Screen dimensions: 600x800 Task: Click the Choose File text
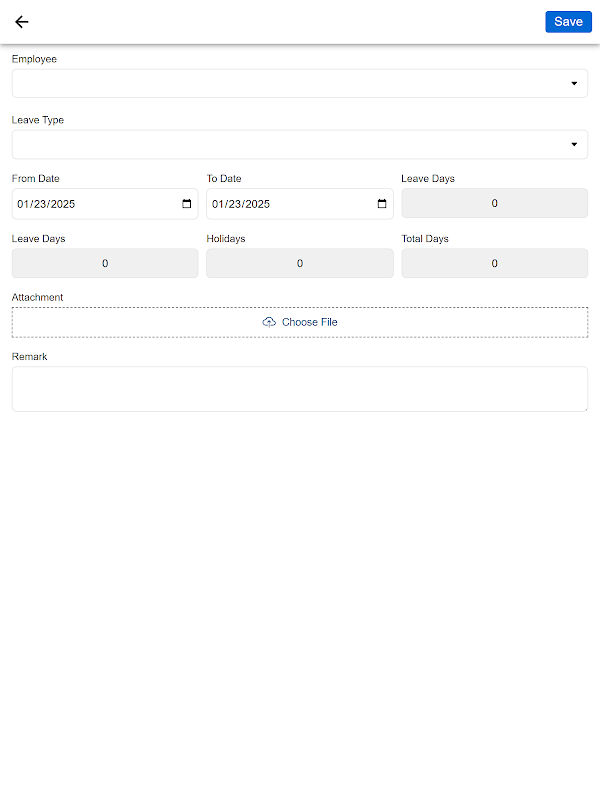click(310, 322)
